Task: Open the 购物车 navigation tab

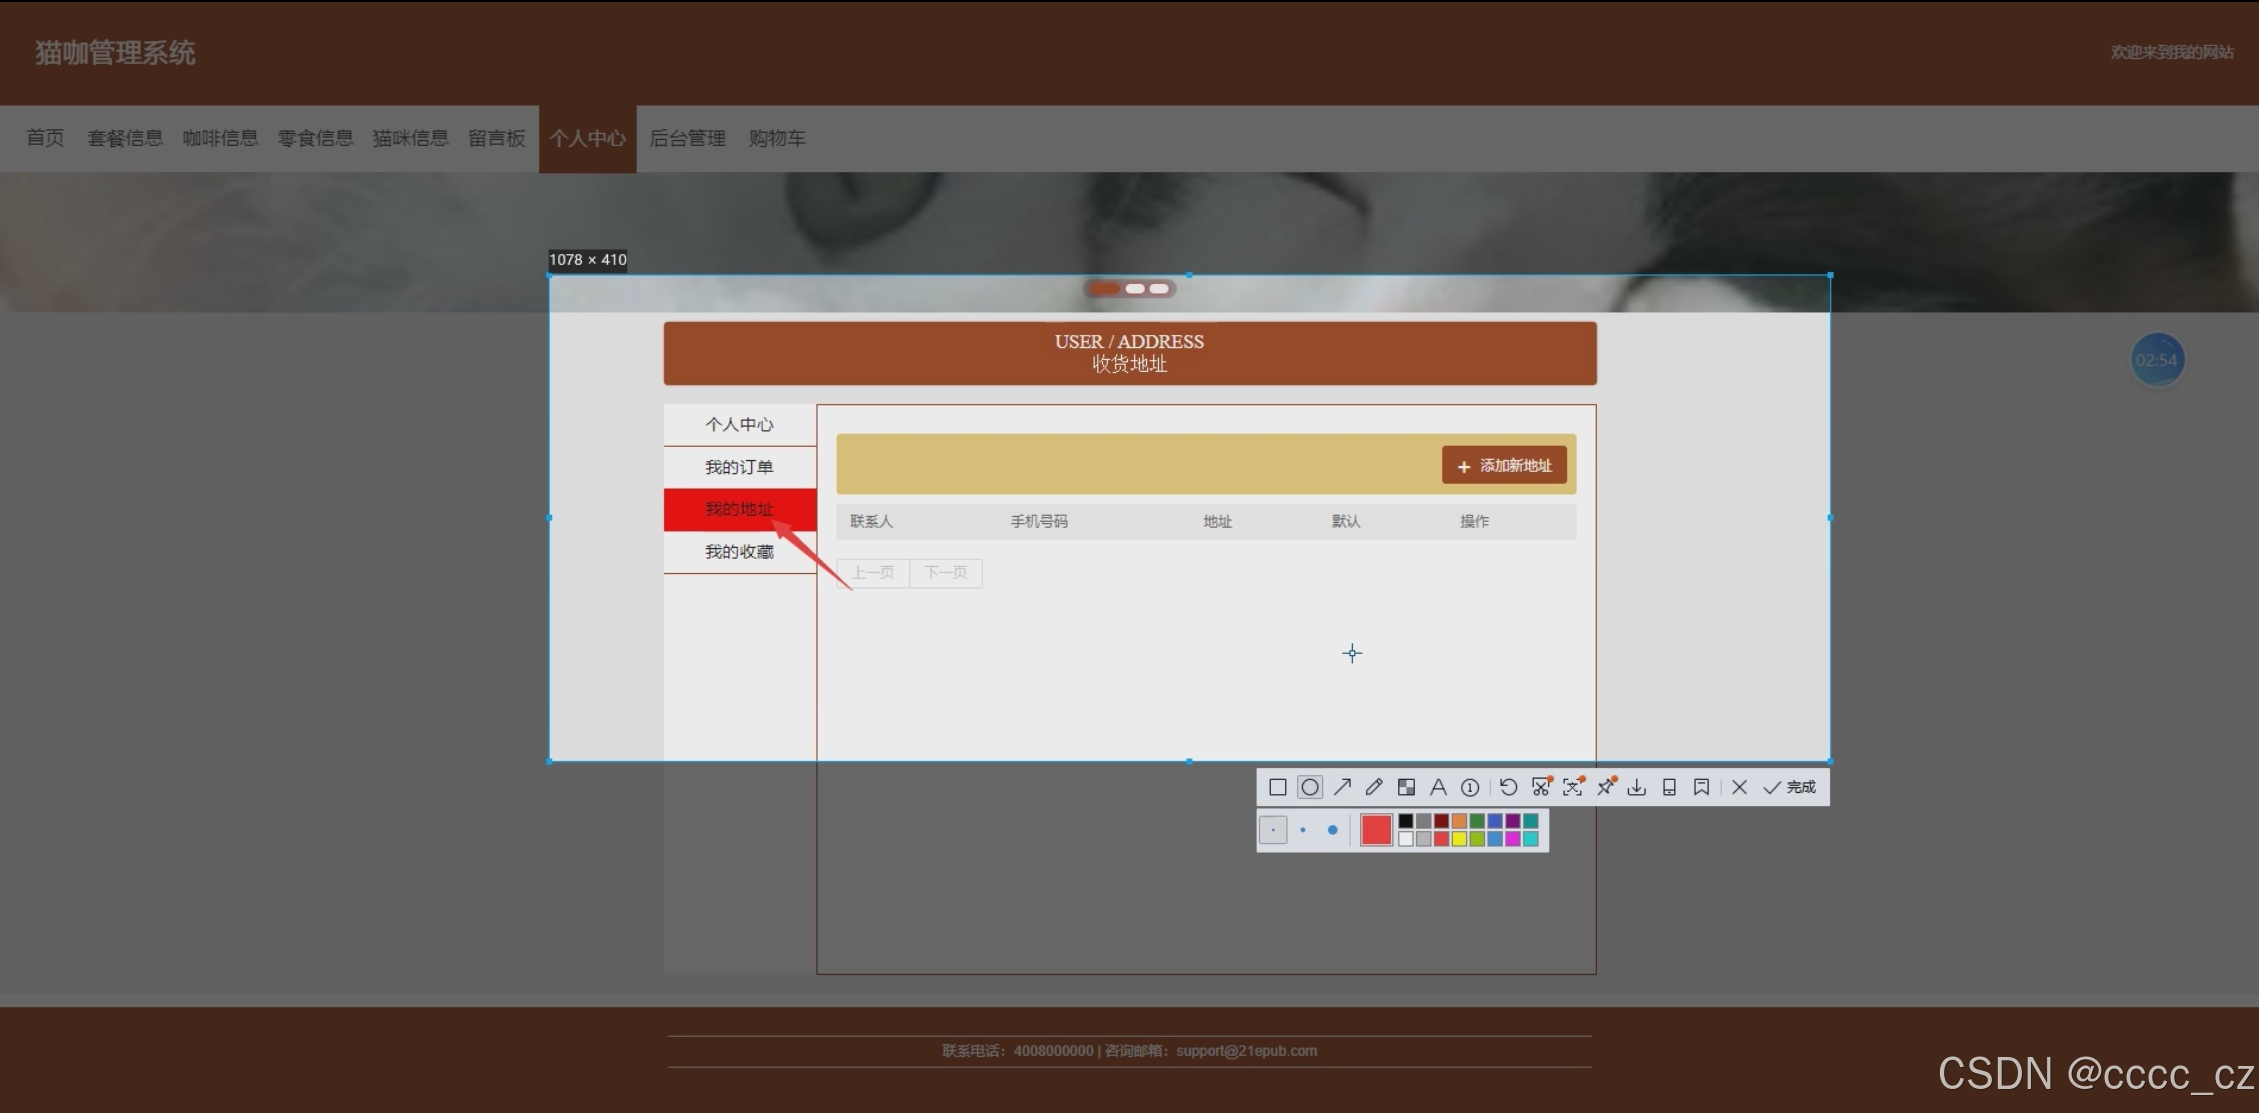Action: [777, 139]
